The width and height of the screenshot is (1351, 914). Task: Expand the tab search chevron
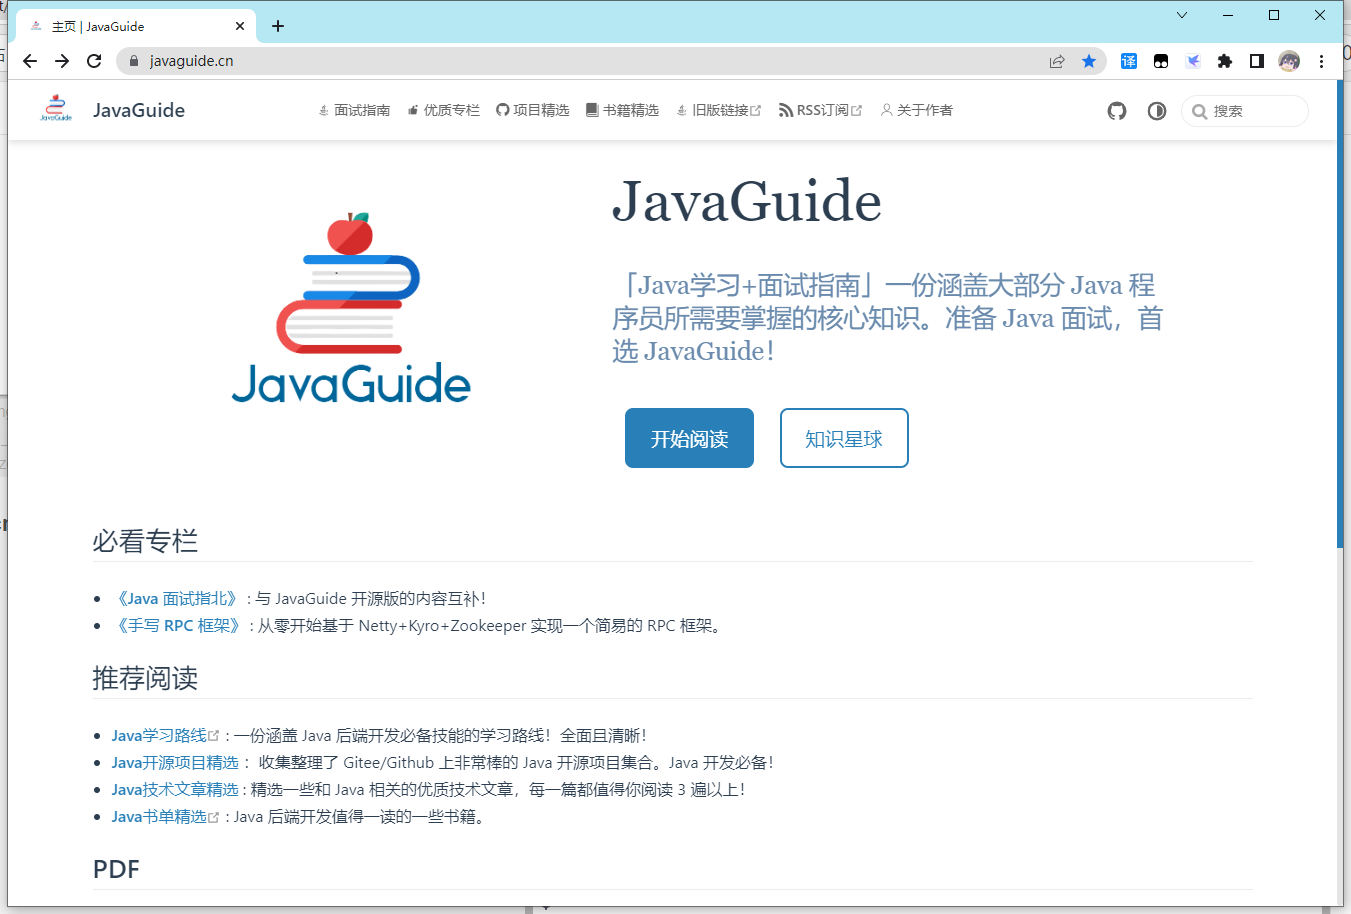1182,15
